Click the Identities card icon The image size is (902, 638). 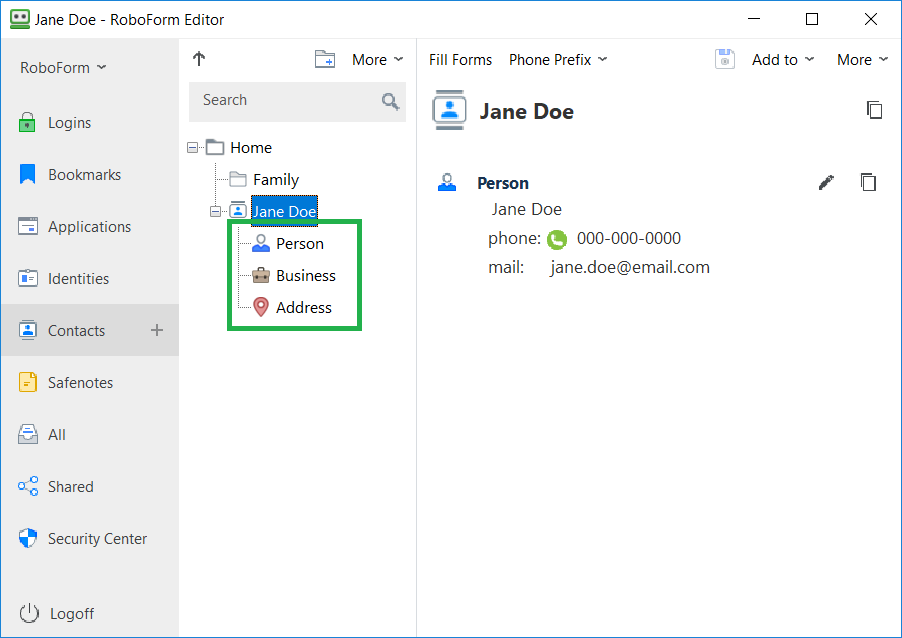[x=28, y=278]
